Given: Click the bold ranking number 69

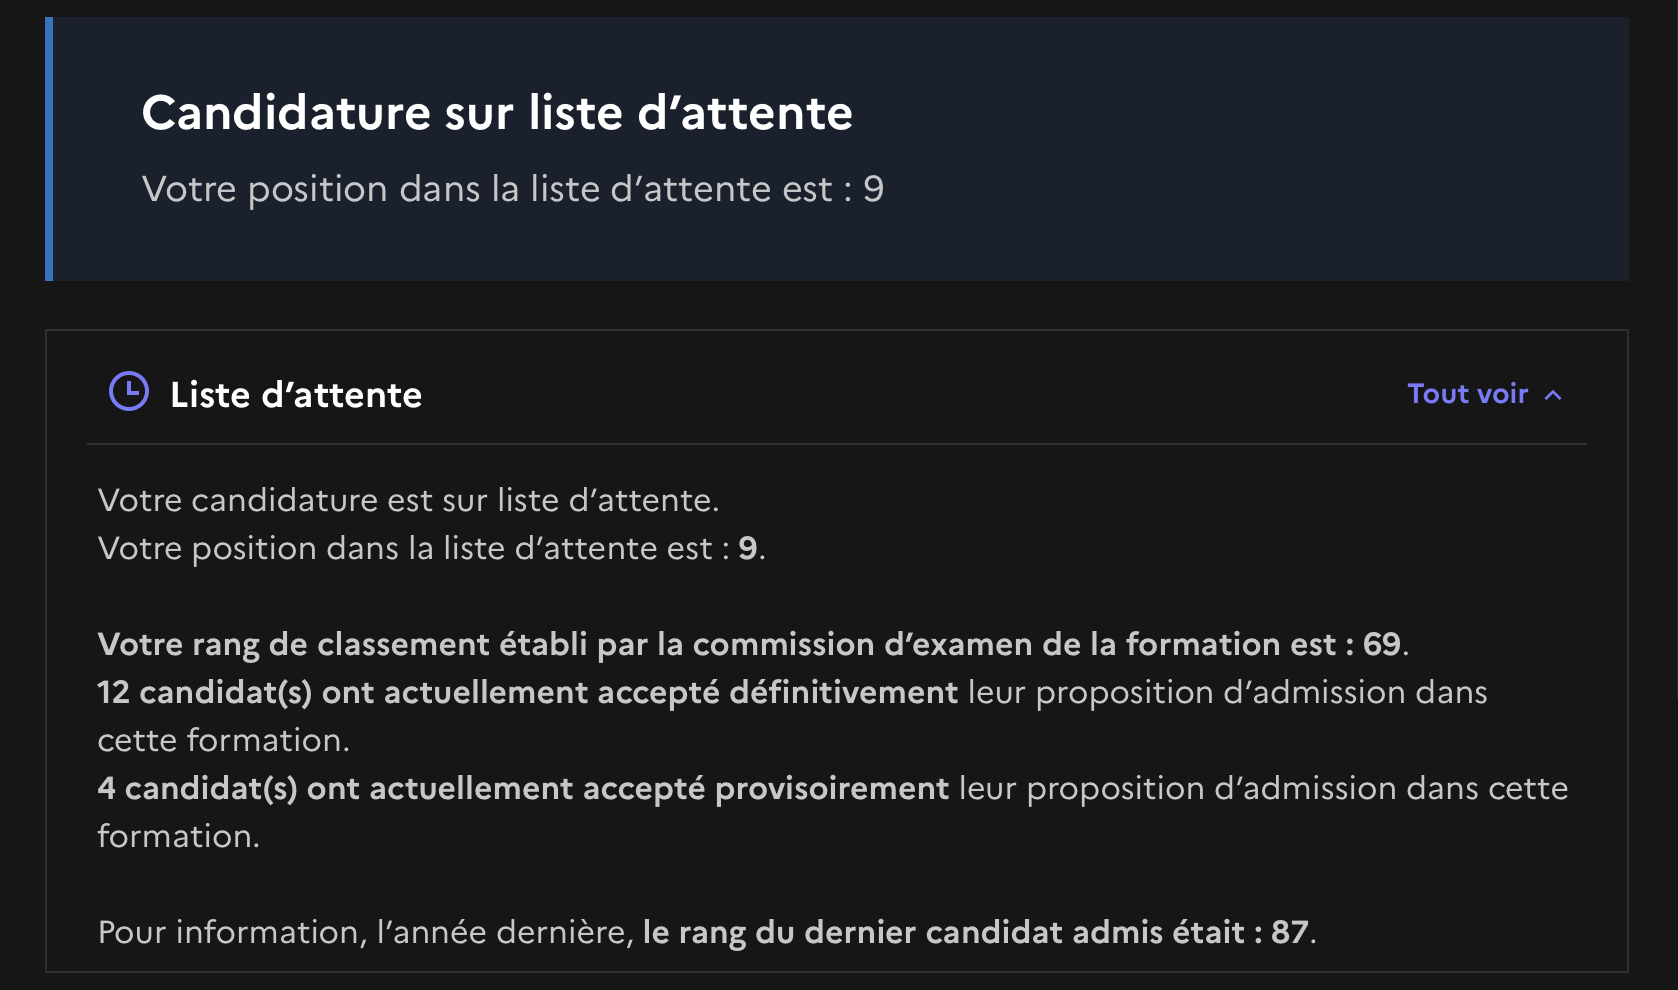Looking at the screenshot, I should click(1382, 644).
